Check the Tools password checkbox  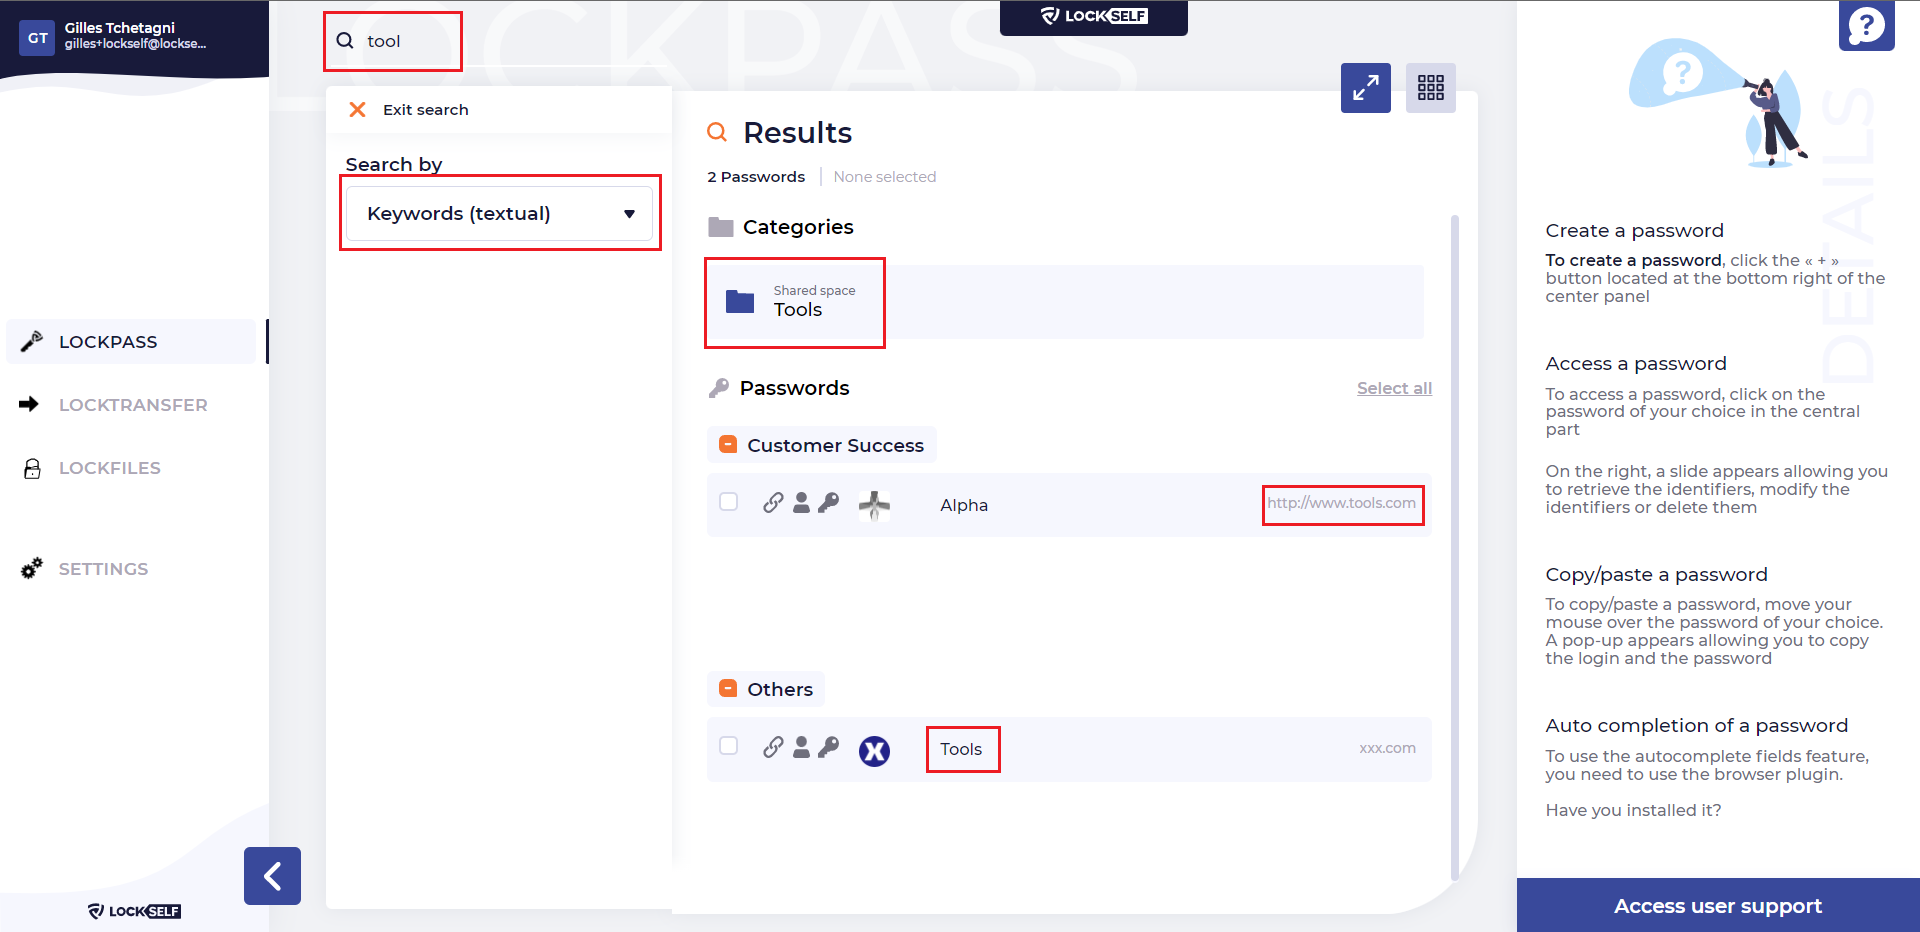click(x=729, y=746)
